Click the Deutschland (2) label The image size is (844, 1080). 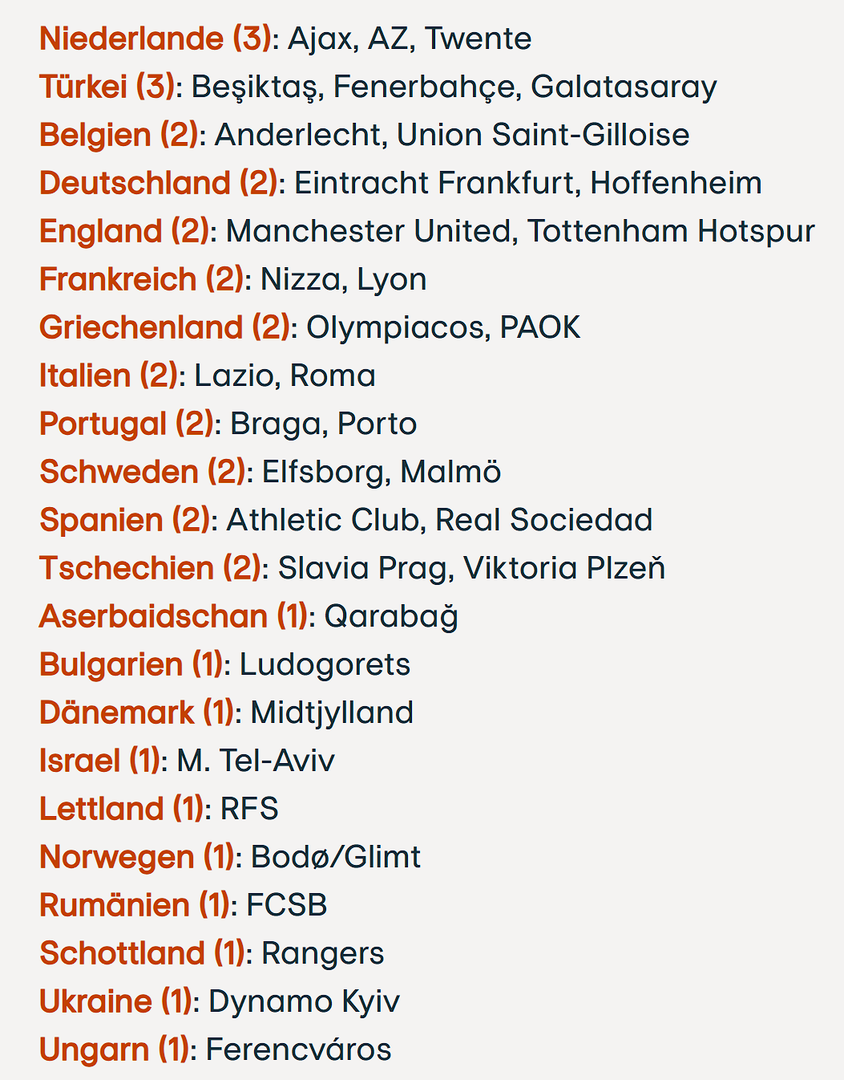click(159, 183)
